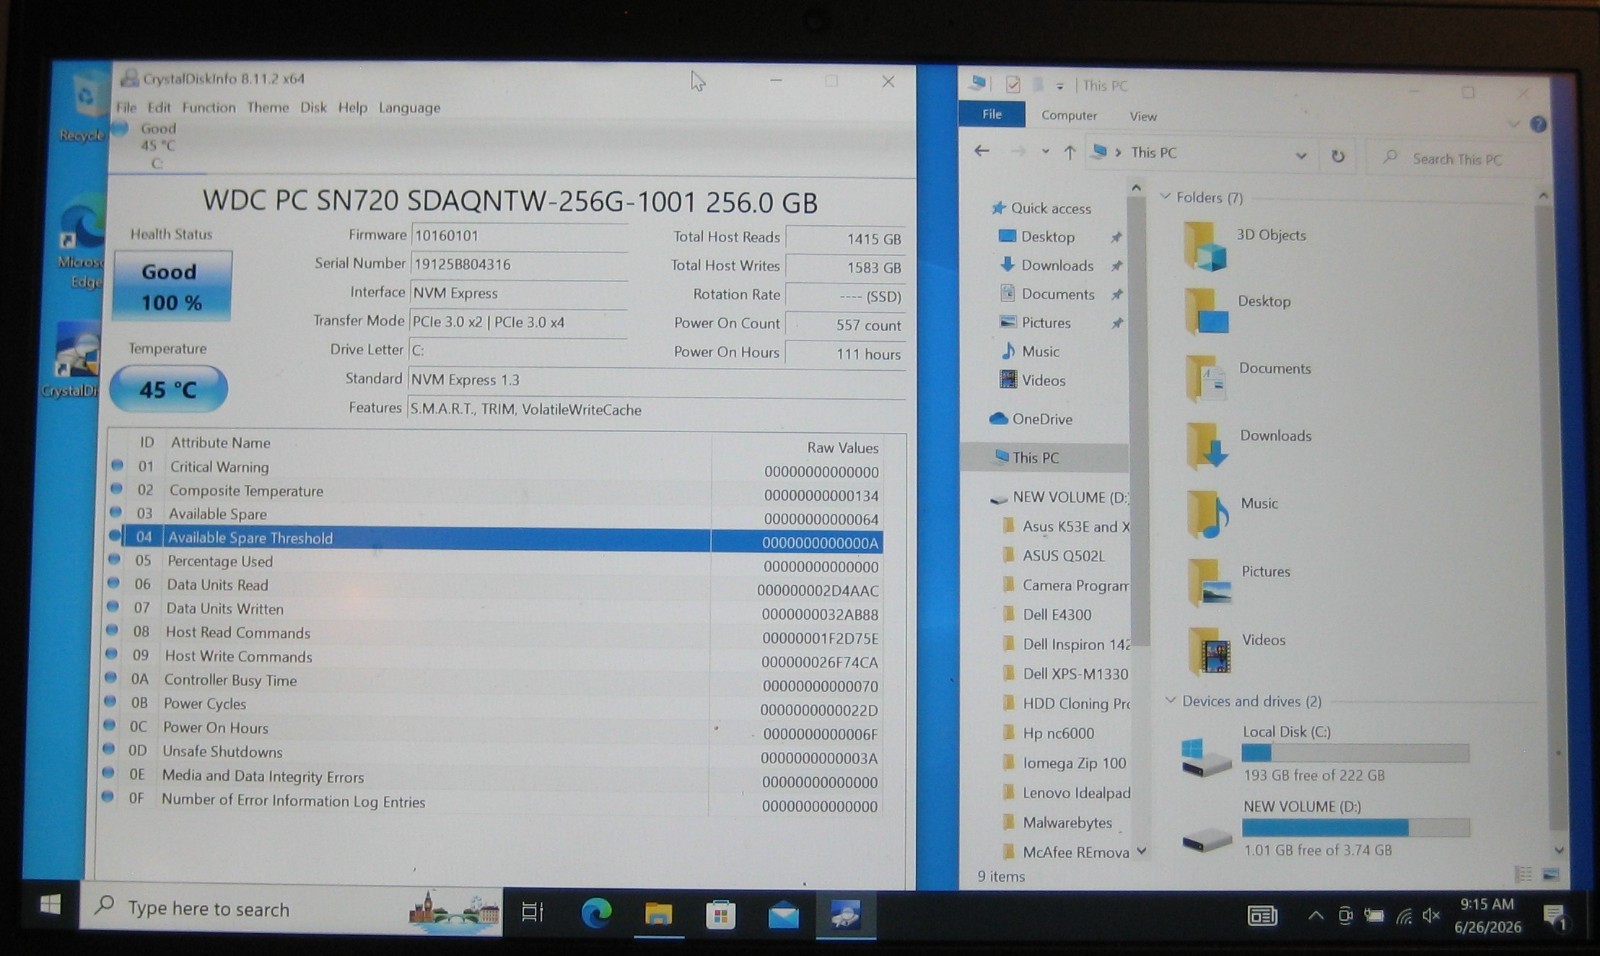Open the Help menu in CrystalDiskInfo
Viewport: 1600px width, 956px height.
(x=352, y=107)
